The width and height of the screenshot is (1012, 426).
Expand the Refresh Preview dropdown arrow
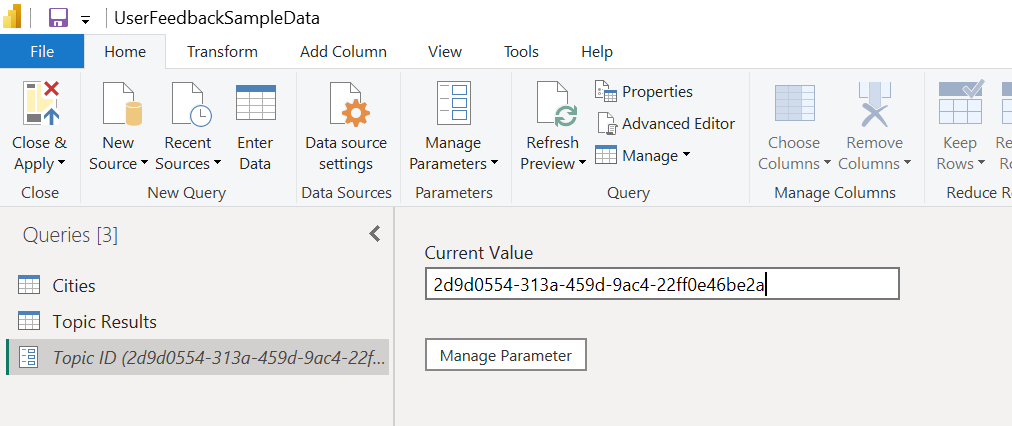tap(582, 163)
